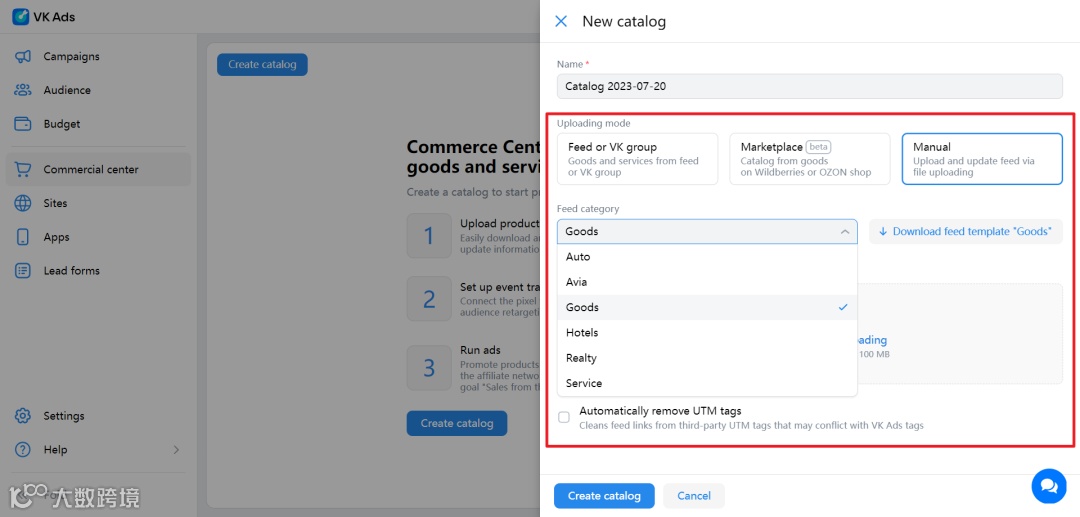Open Apps phone icon in sidebar

tap(23, 237)
